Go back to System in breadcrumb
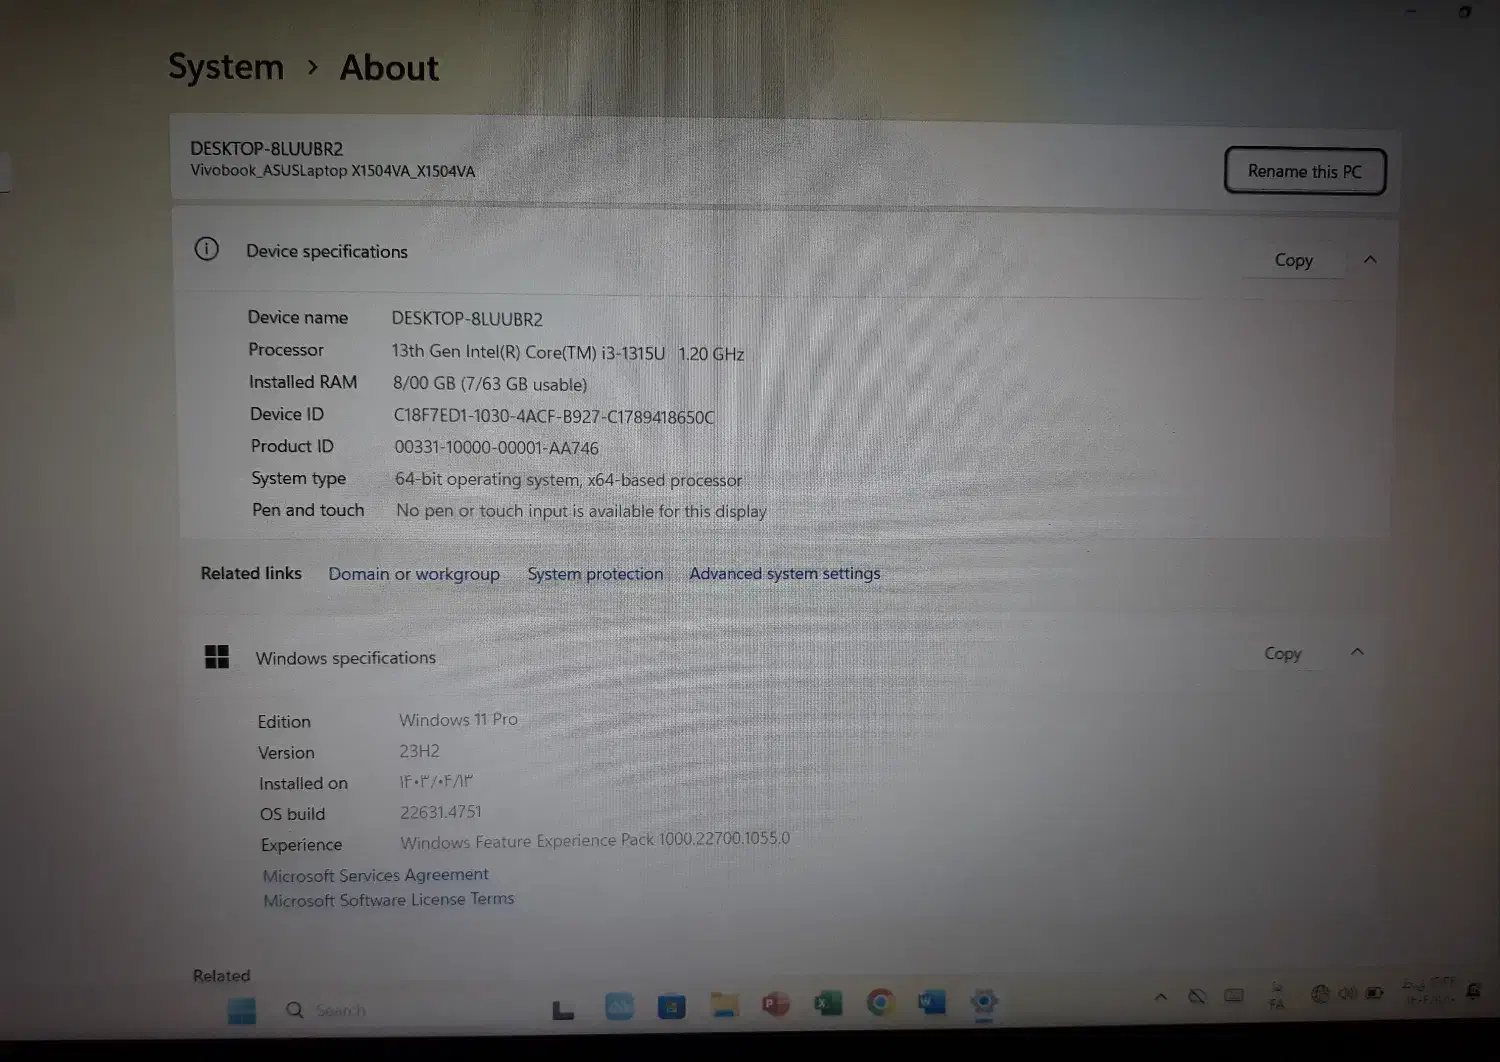Image resolution: width=1500 pixels, height=1062 pixels. coord(226,67)
